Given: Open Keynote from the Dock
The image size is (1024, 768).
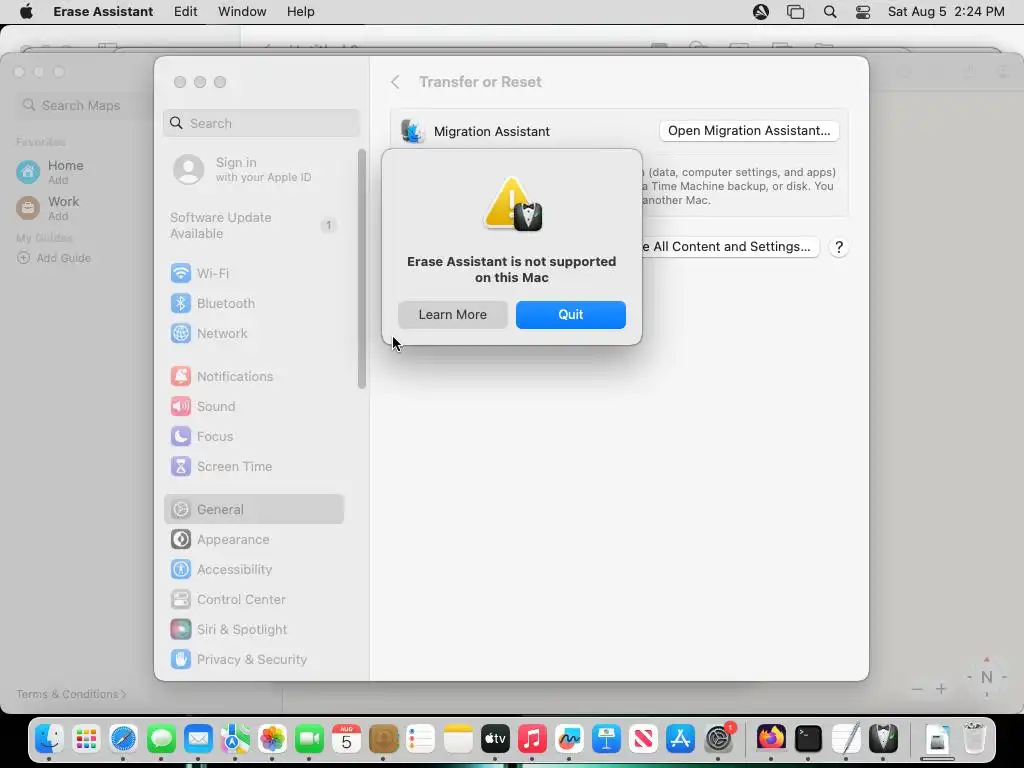Looking at the screenshot, I should point(606,739).
